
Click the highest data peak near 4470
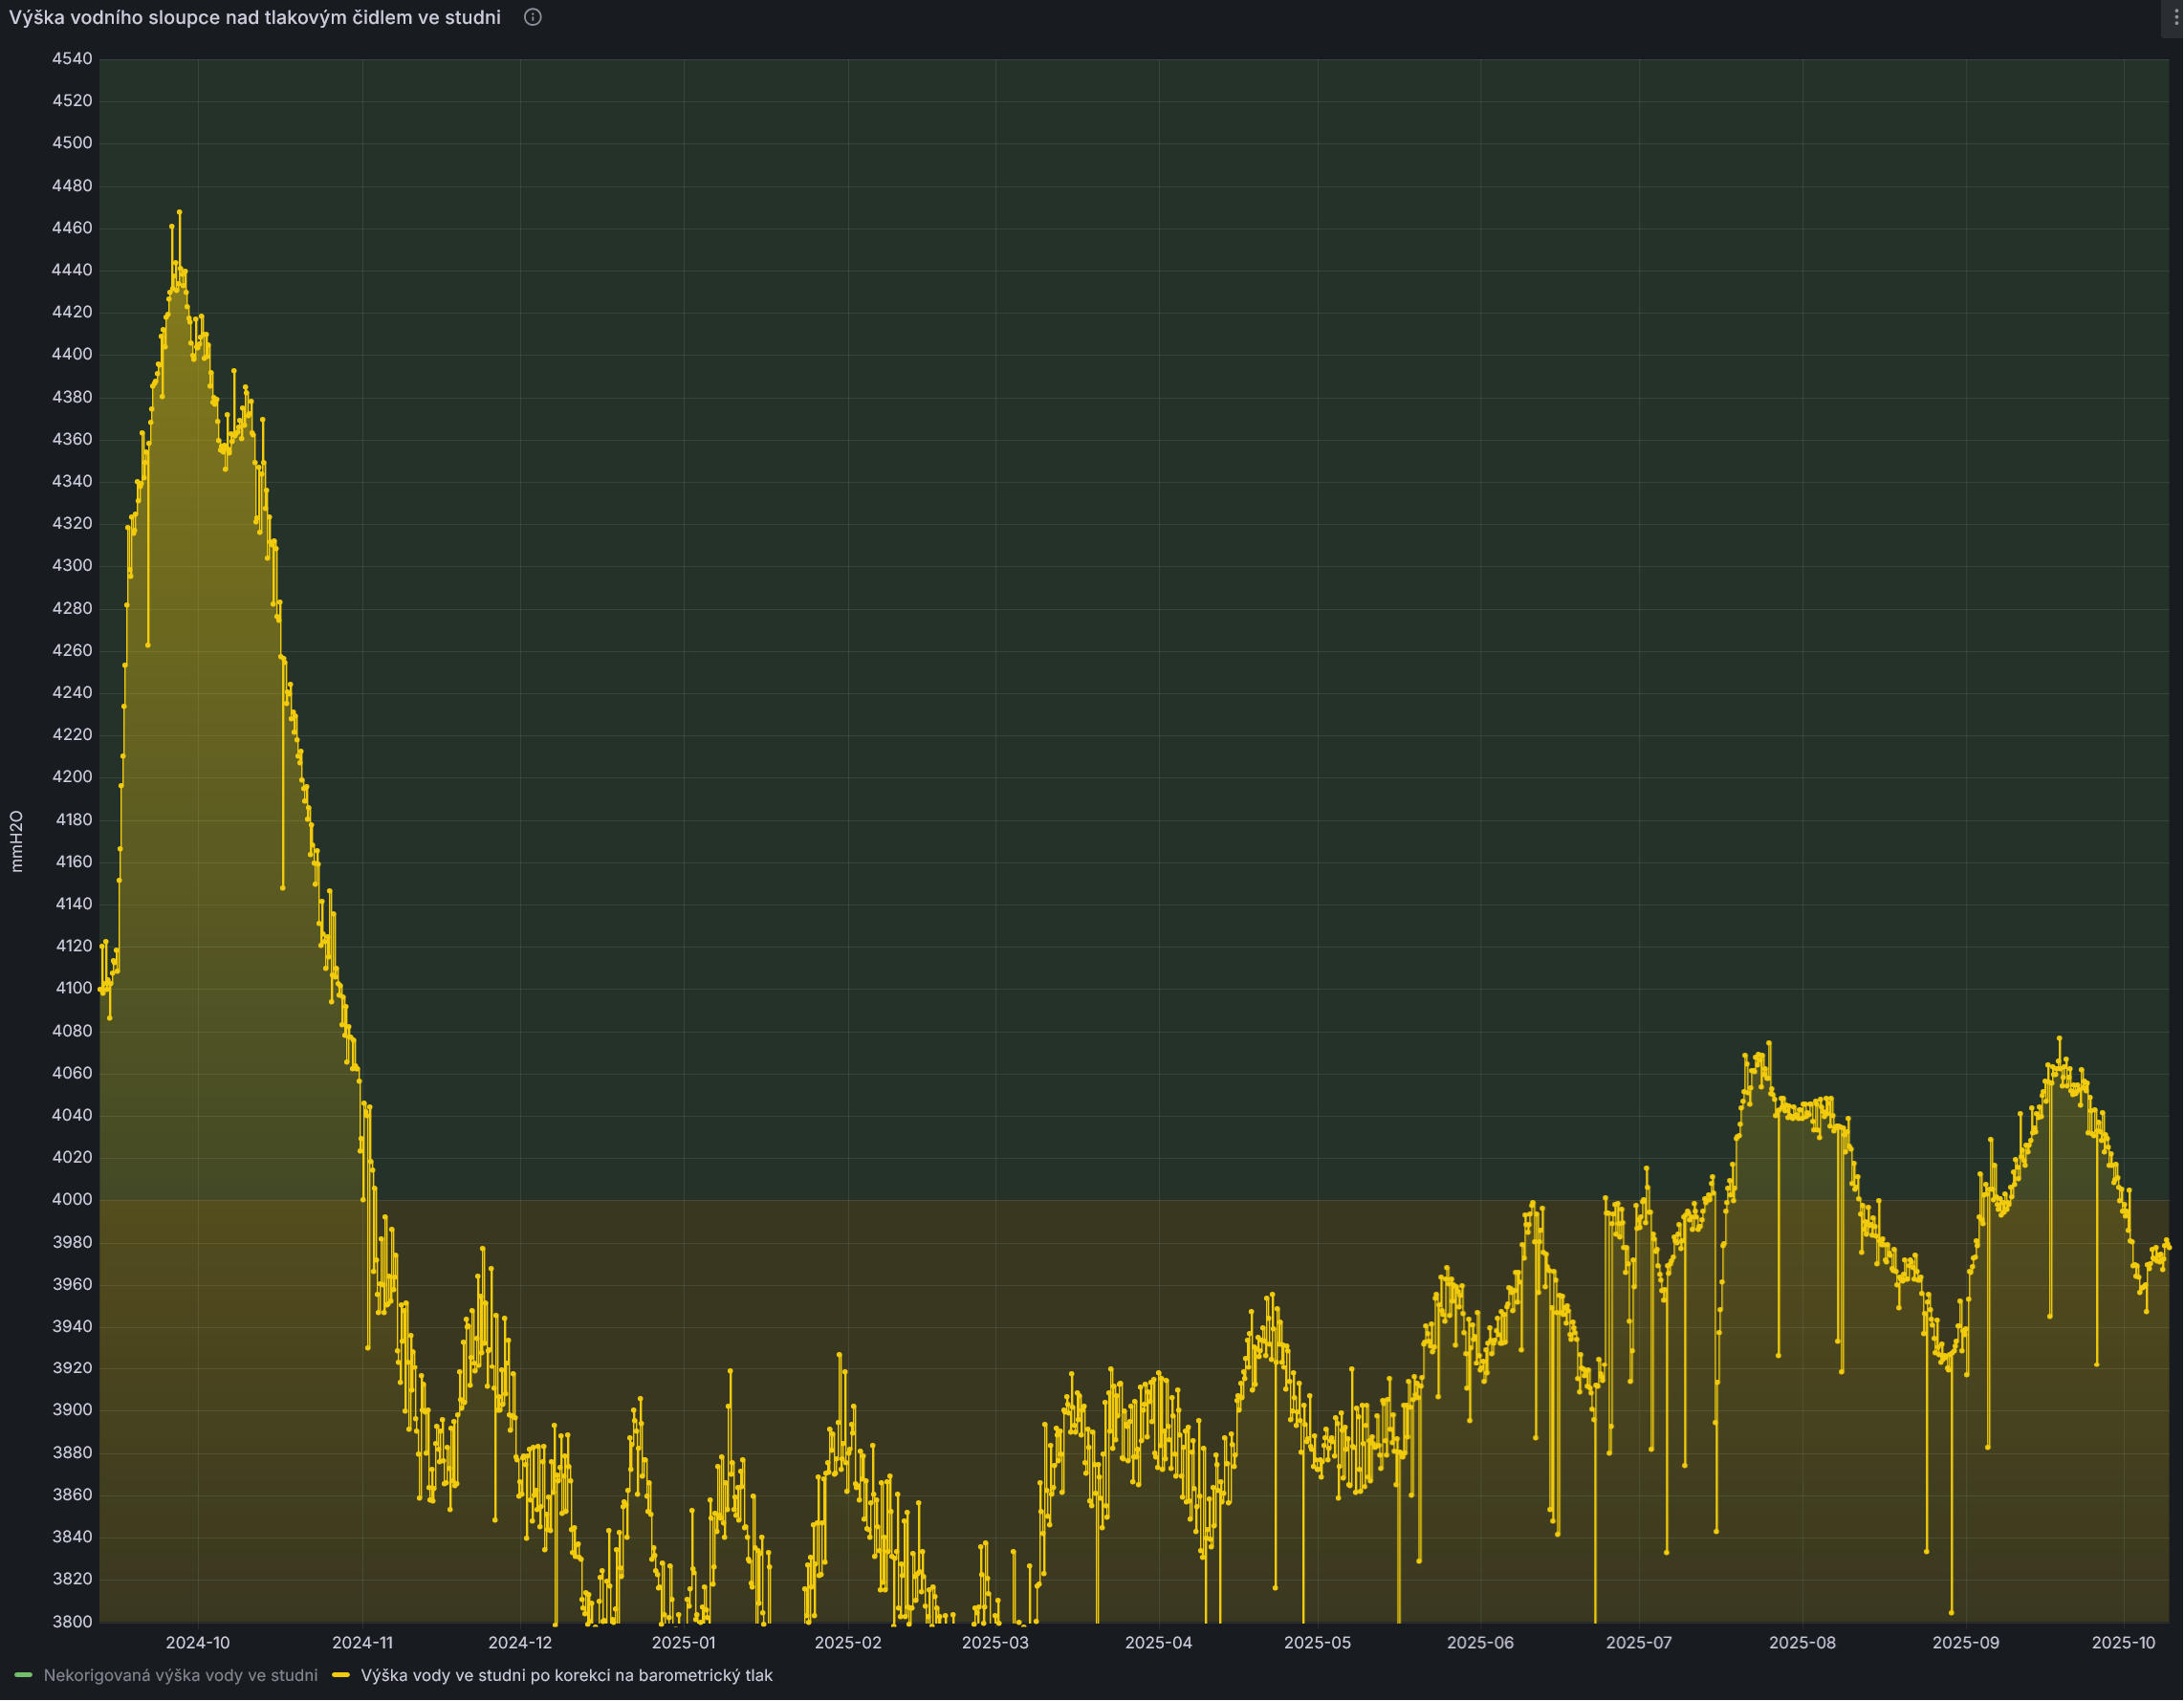pos(179,212)
